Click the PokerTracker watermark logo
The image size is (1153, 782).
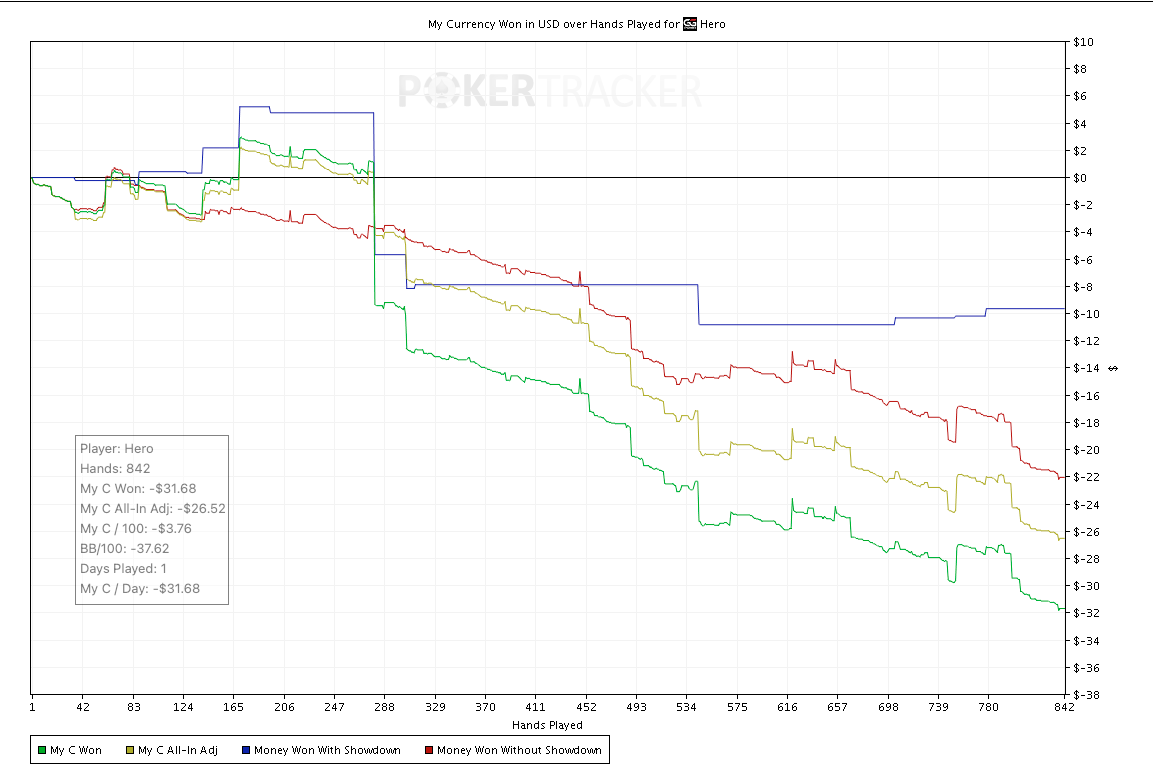coord(550,91)
